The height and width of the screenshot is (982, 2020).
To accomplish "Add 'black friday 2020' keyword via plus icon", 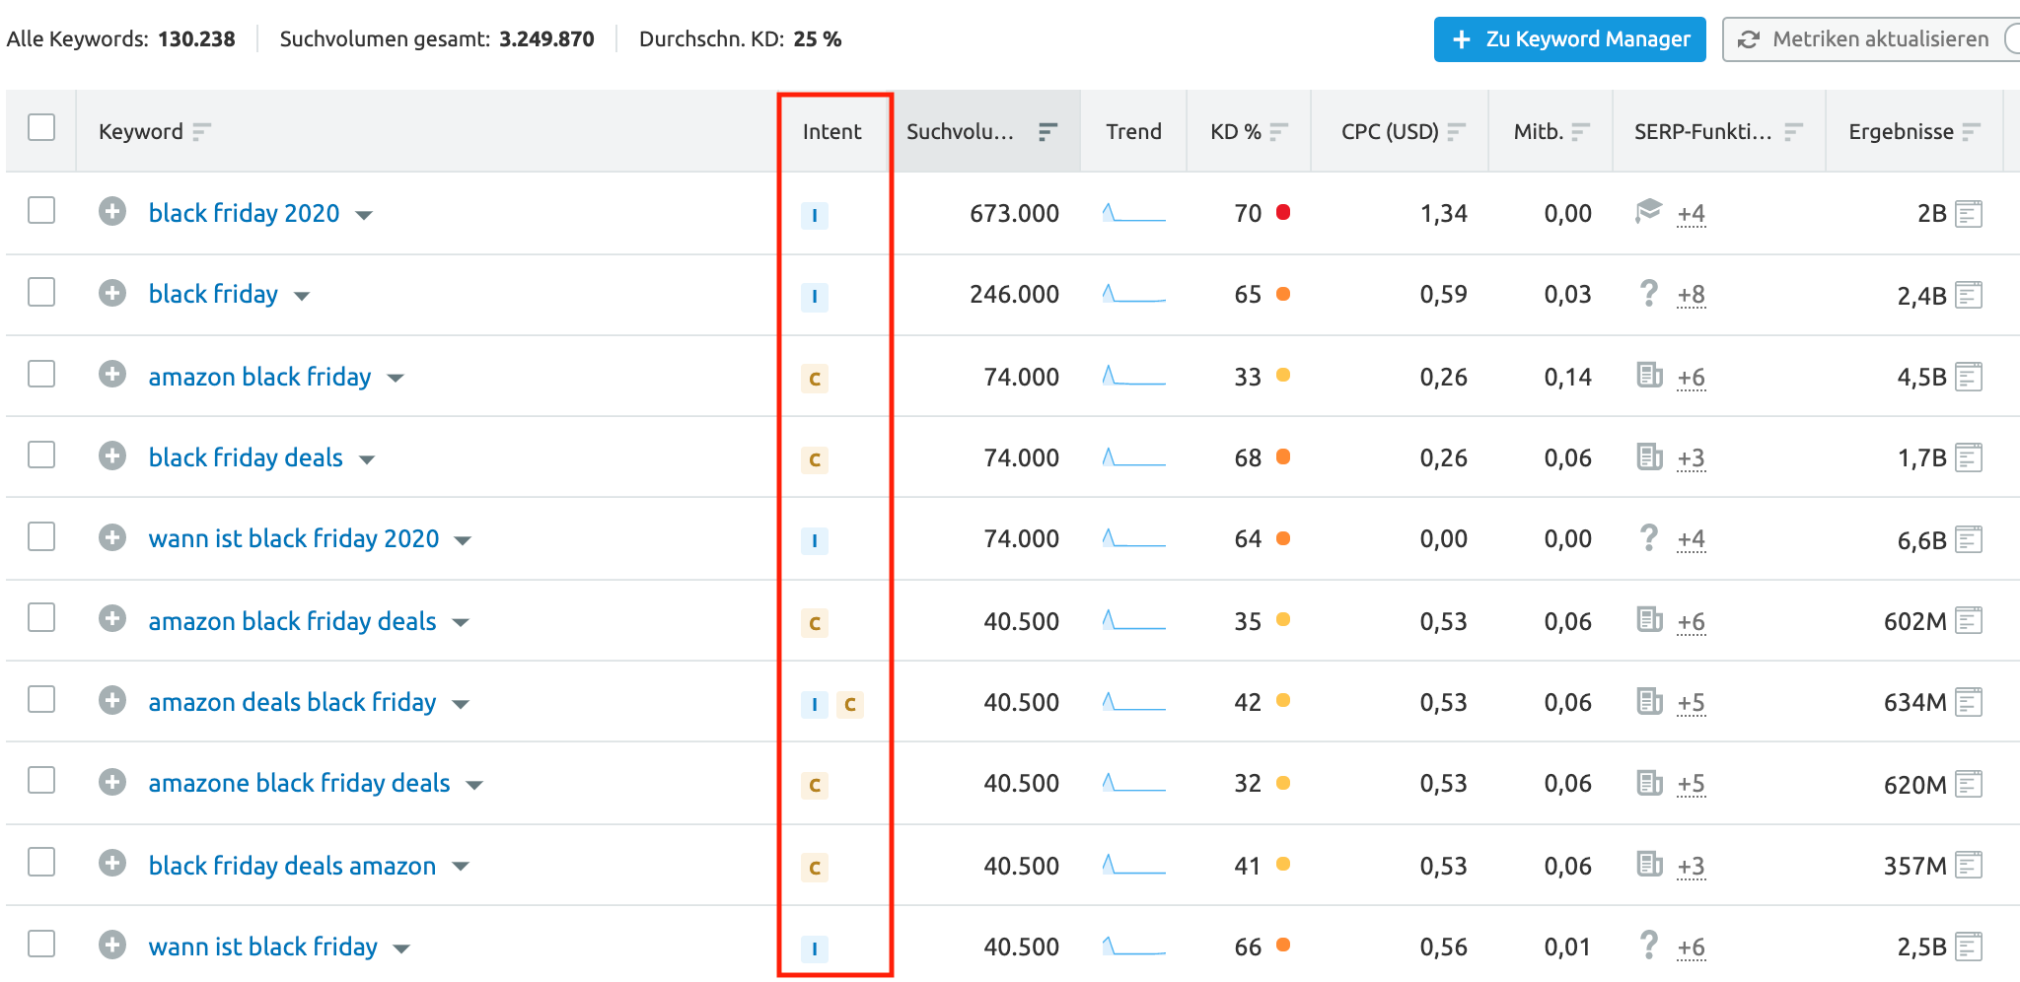I will point(112,211).
